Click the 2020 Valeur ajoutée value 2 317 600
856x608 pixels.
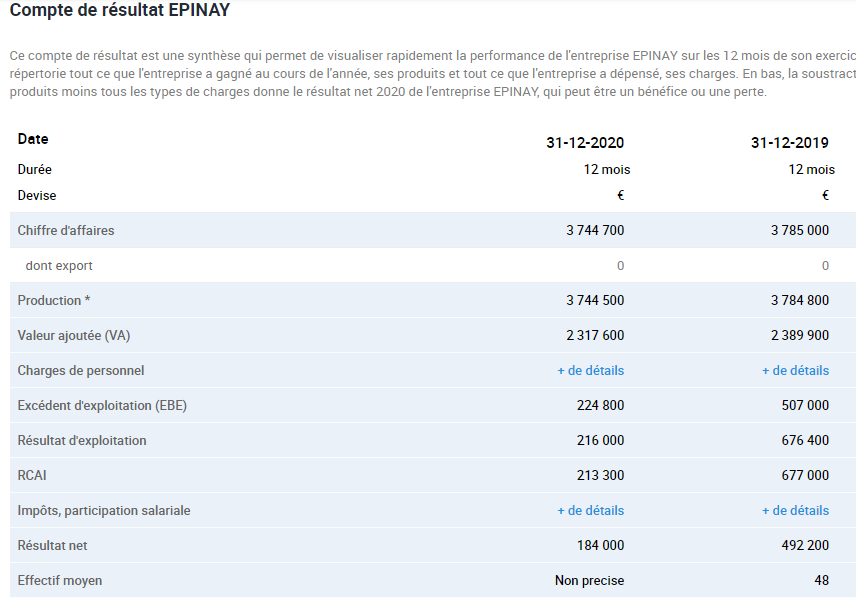click(x=595, y=335)
